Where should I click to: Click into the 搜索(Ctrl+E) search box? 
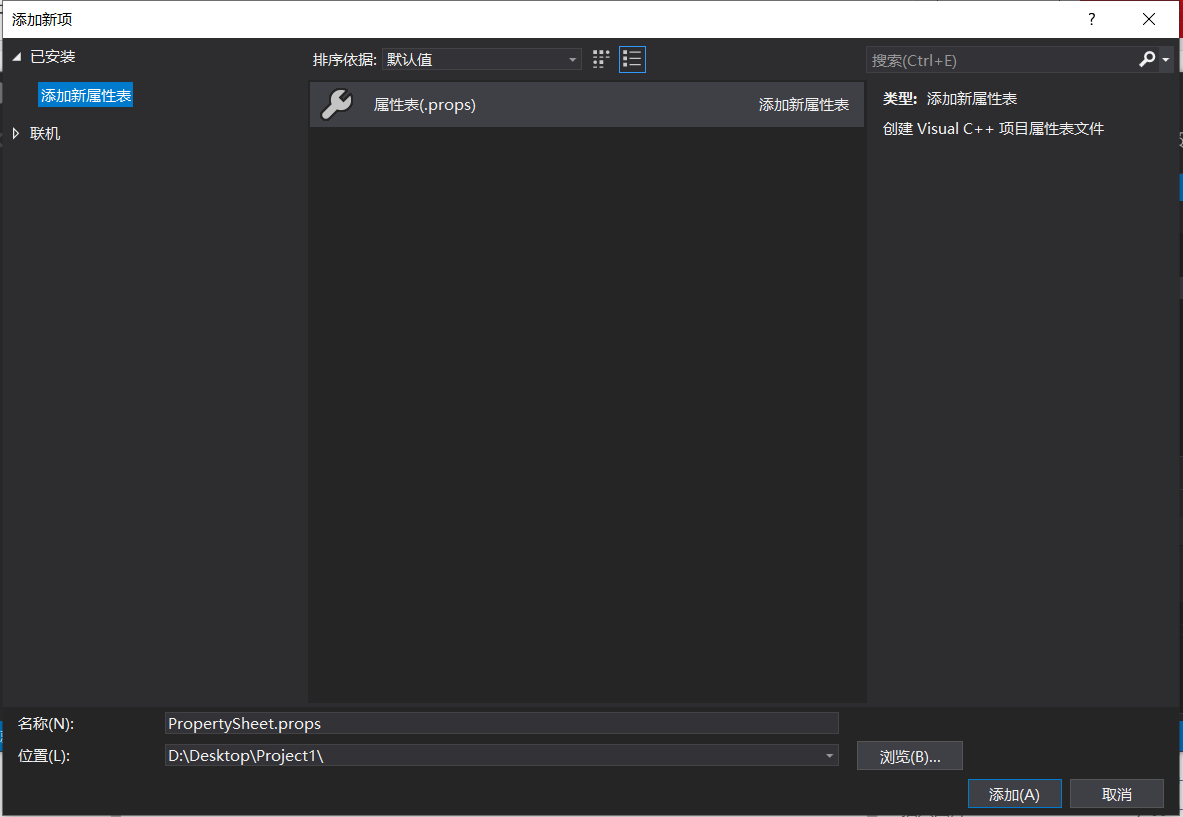pos(1002,60)
